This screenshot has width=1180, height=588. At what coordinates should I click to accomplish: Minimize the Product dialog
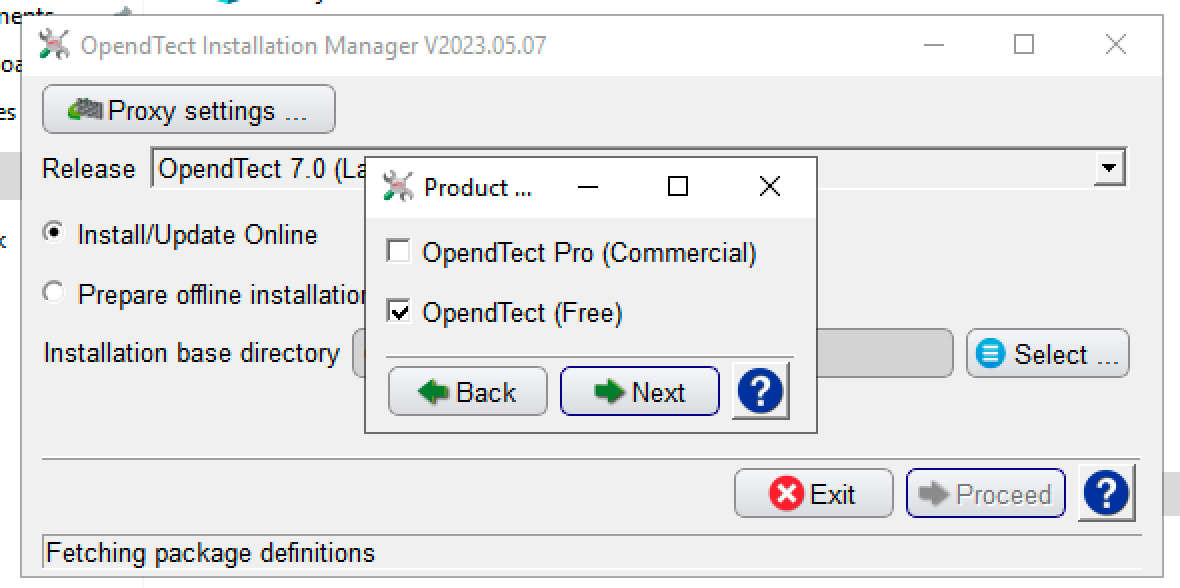pos(588,187)
